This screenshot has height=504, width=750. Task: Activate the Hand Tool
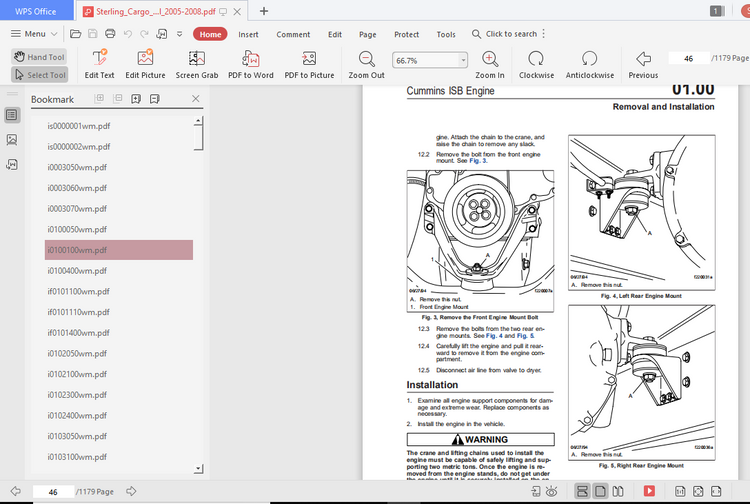point(40,57)
